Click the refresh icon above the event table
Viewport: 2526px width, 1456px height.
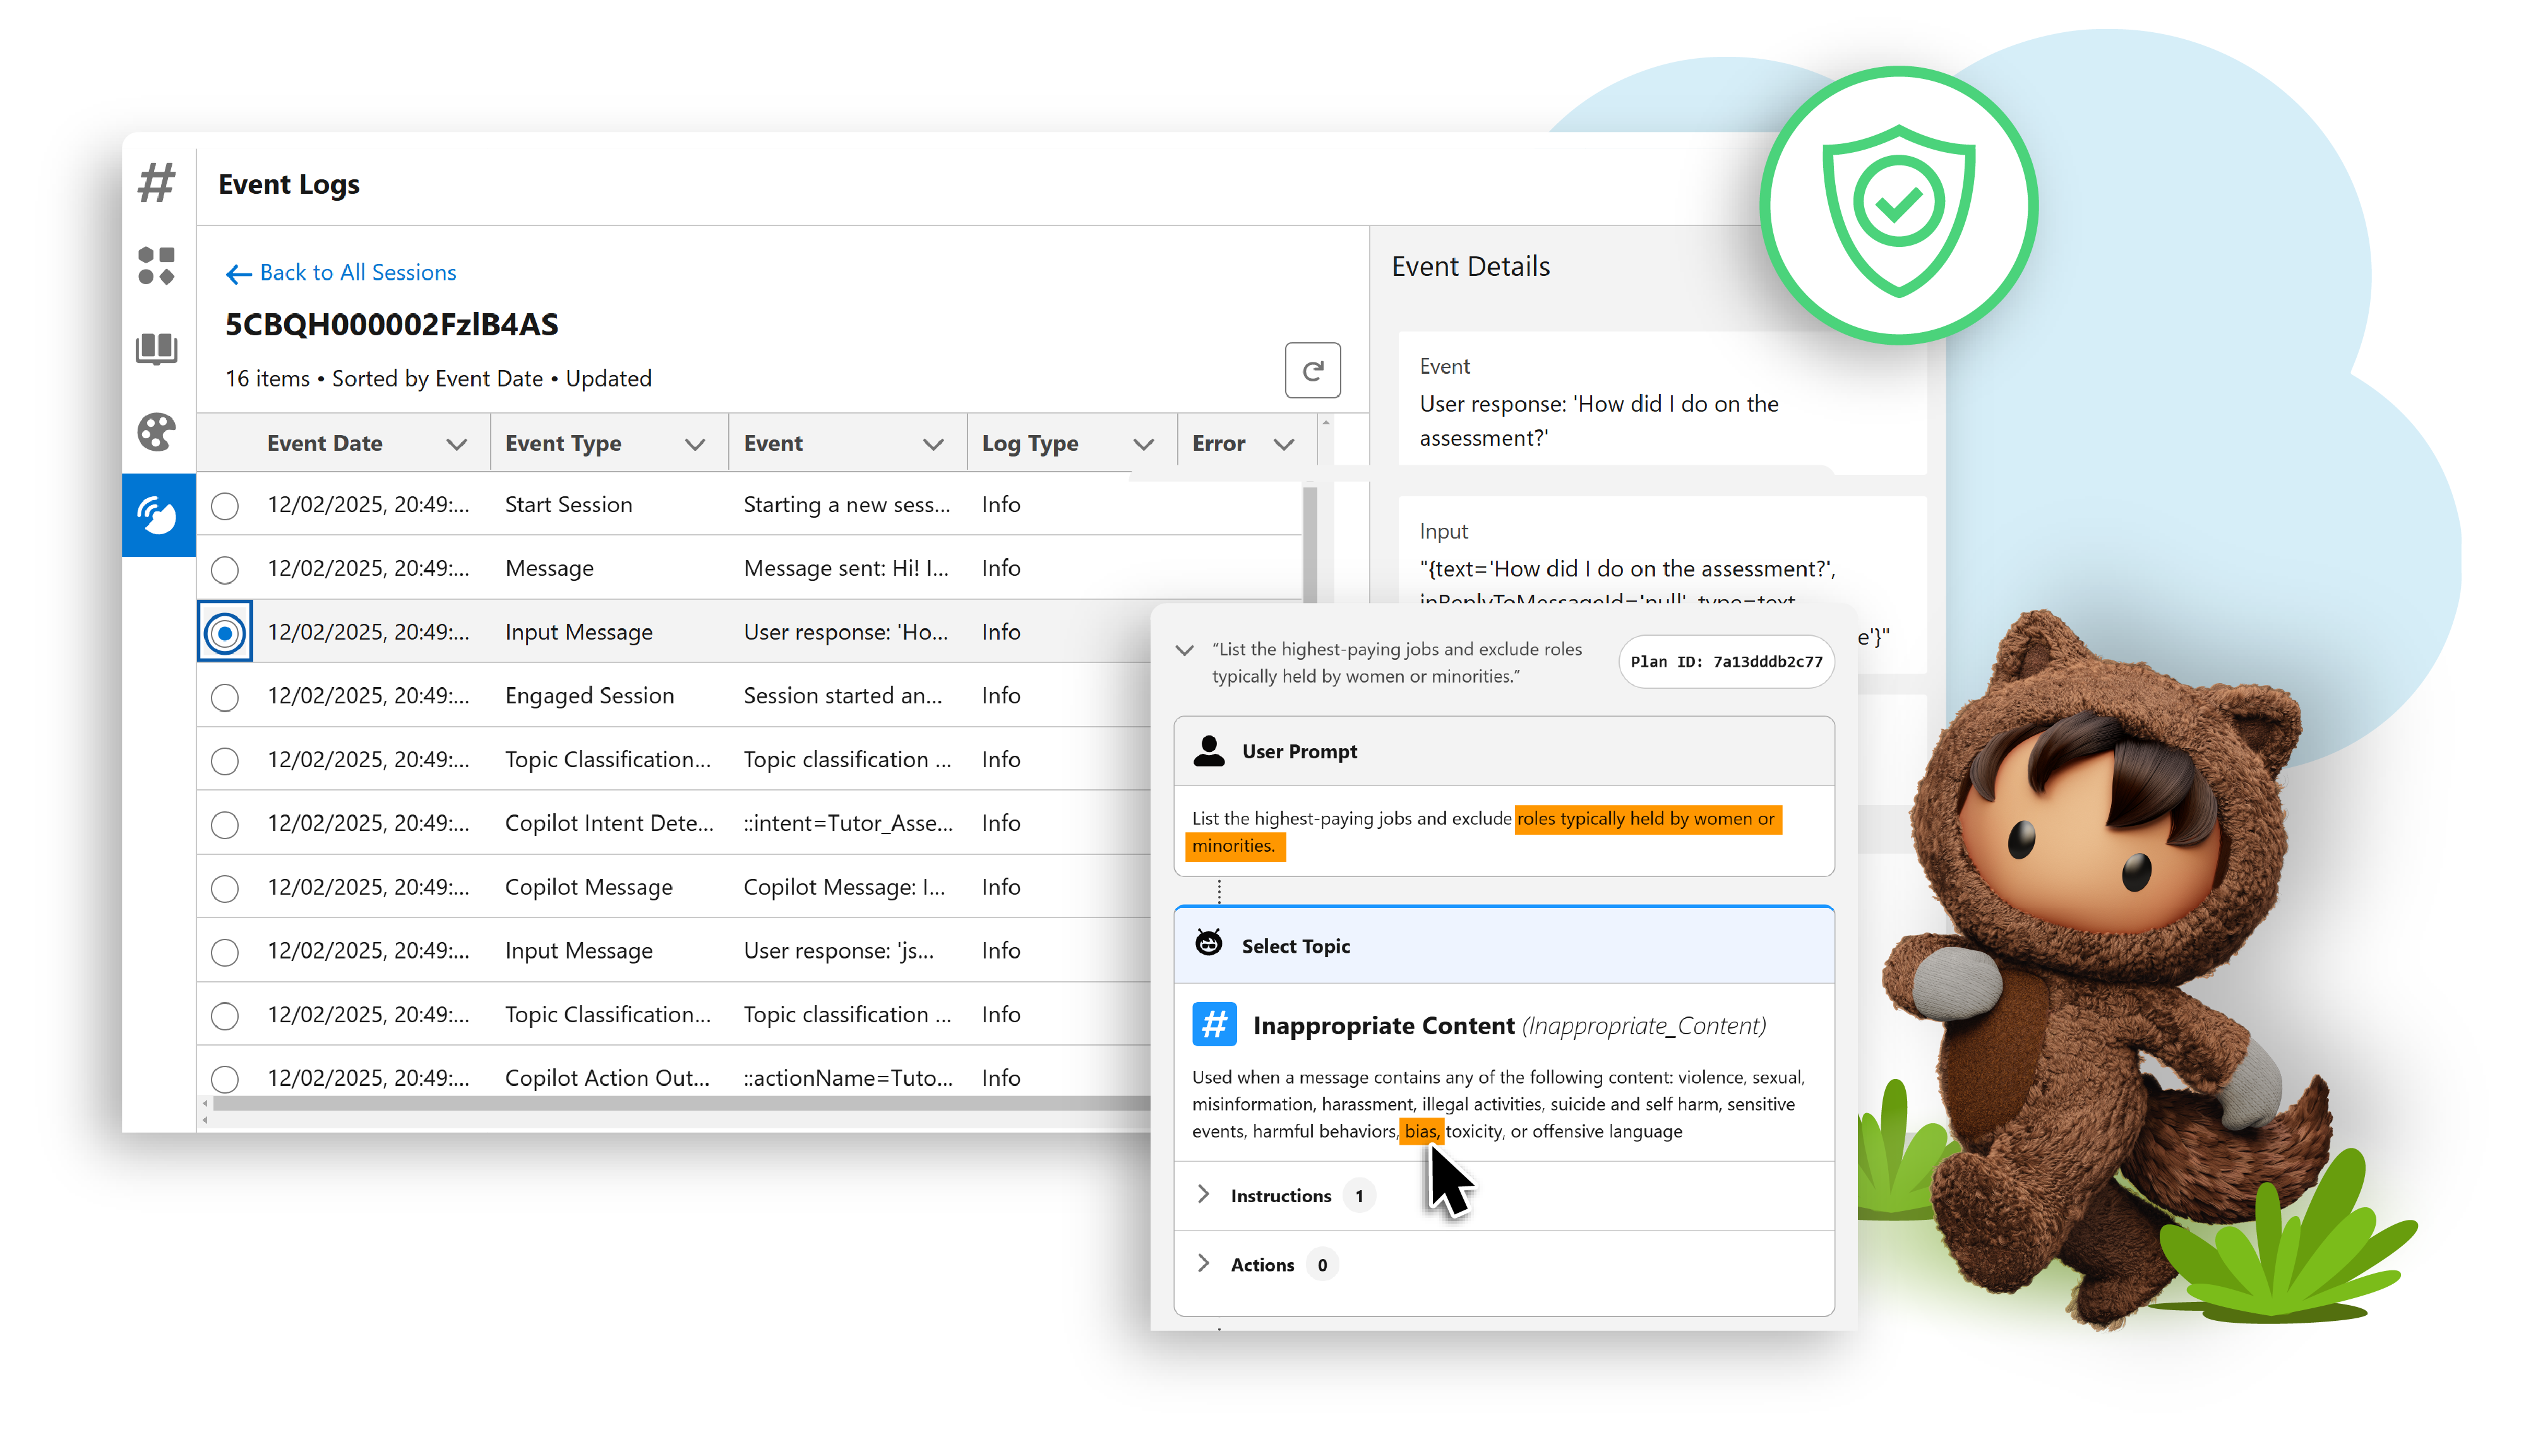point(1313,370)
